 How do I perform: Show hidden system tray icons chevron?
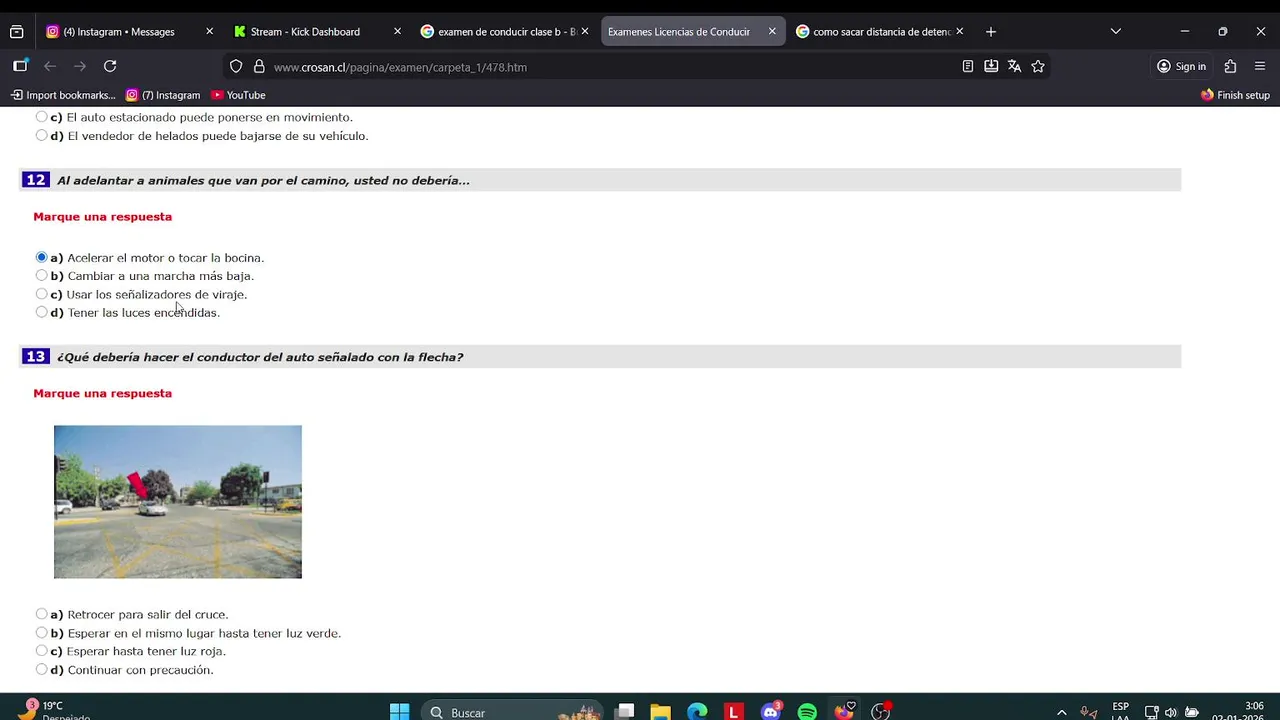pyautogui.click(x=1061, y=712)
